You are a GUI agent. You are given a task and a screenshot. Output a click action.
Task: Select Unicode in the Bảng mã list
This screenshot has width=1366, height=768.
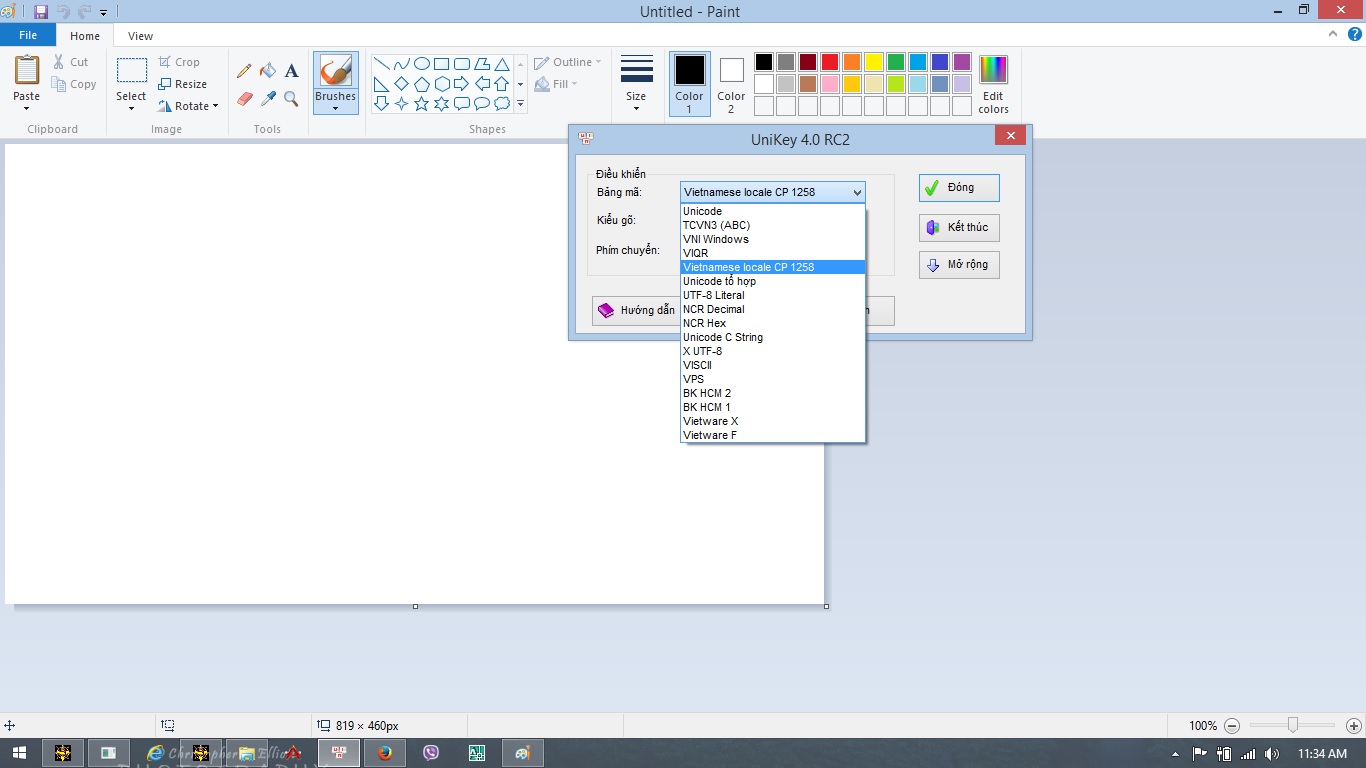pyautogui.click(x=772, y=211)
